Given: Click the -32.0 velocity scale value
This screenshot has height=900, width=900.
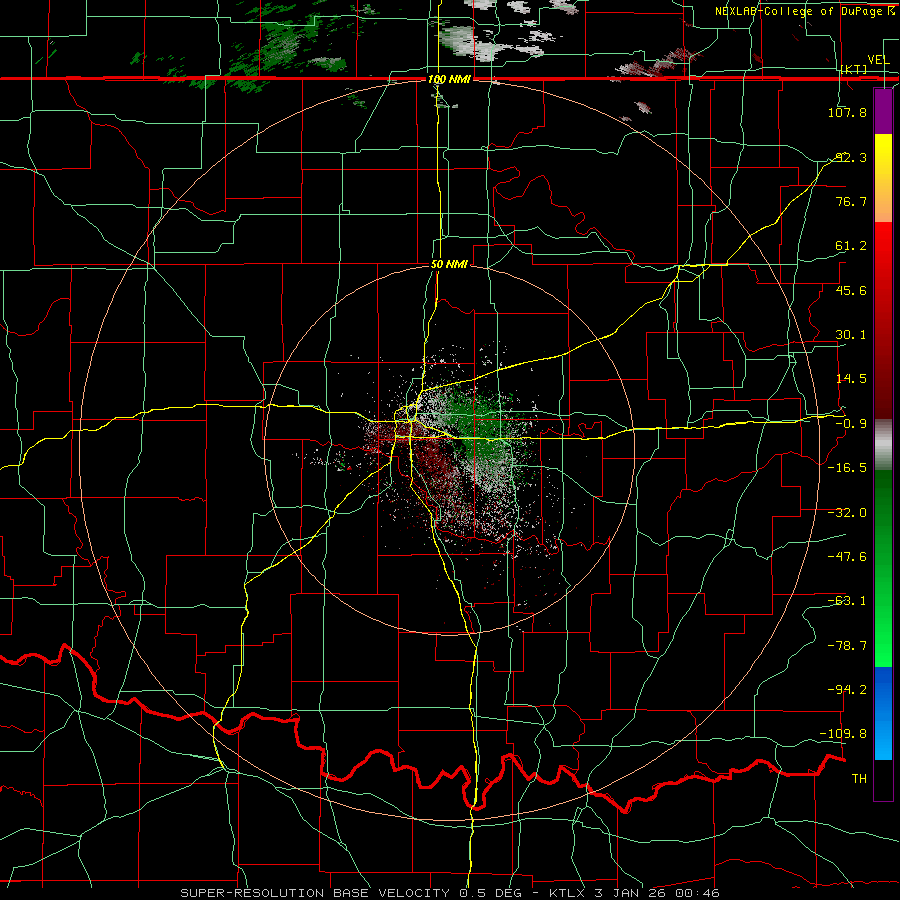Looking at the screenshot, I should click(x=847, y=512).
